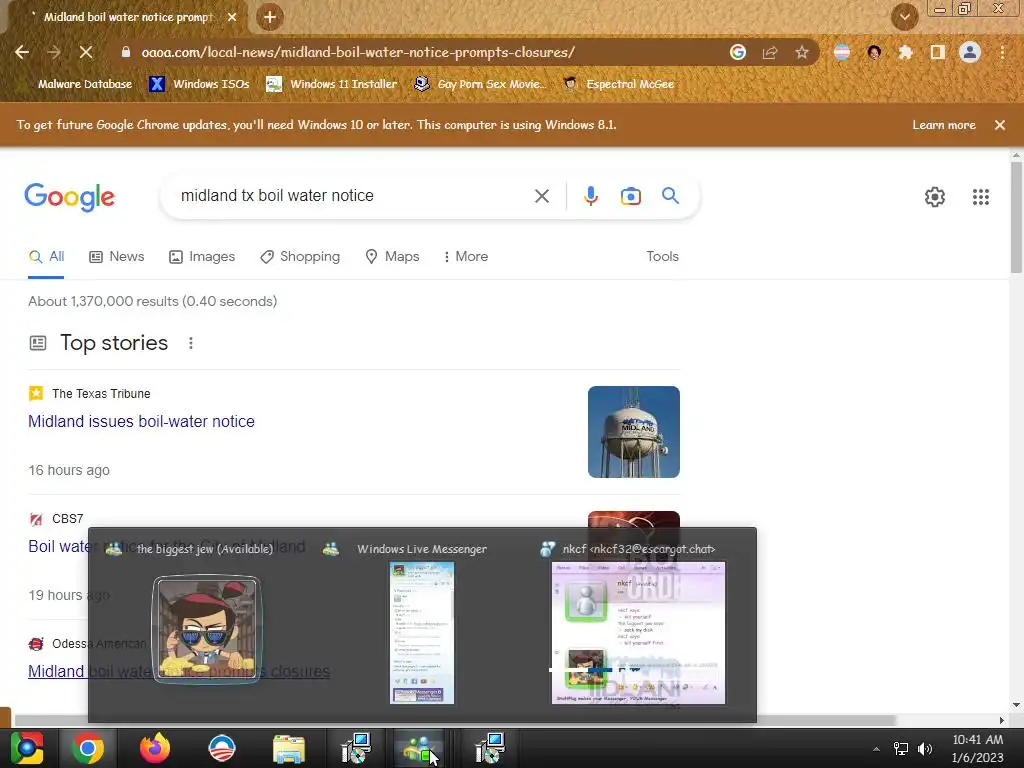This screenshot has height=768, width=1024.
Task: Open Top stories three-dot options
Action: (x=191, y=343)
